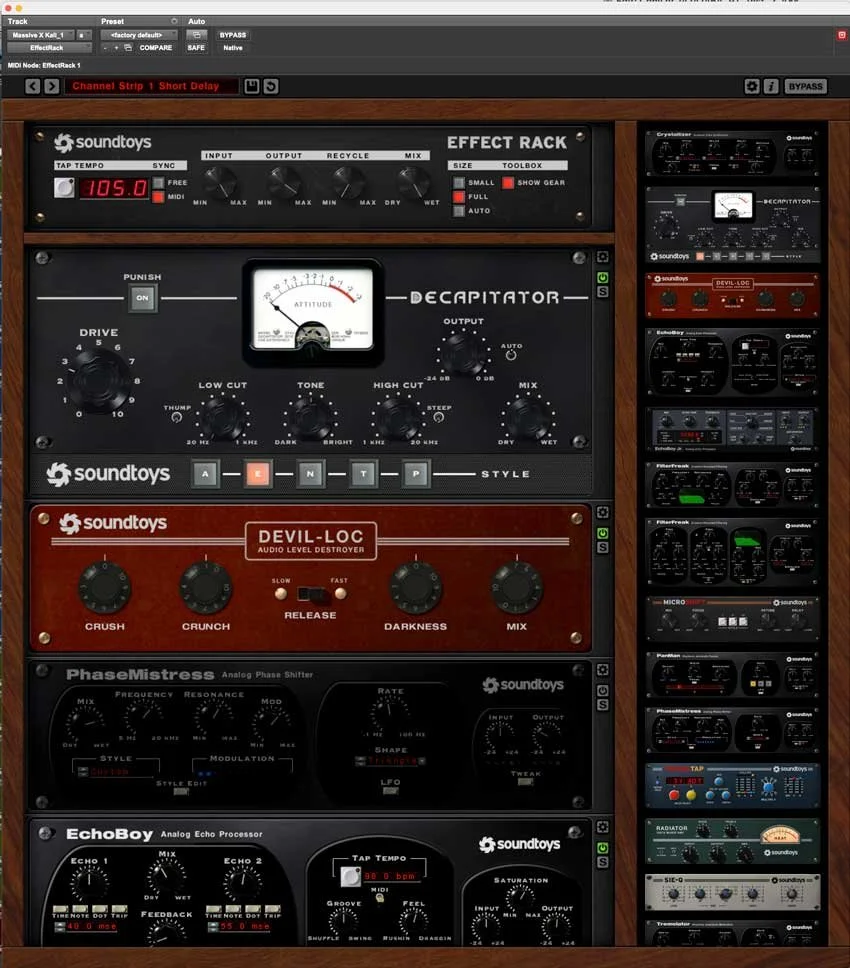
Task: Tap the EchoBoy Tap Tempo pad
Action: pos(350,876)
